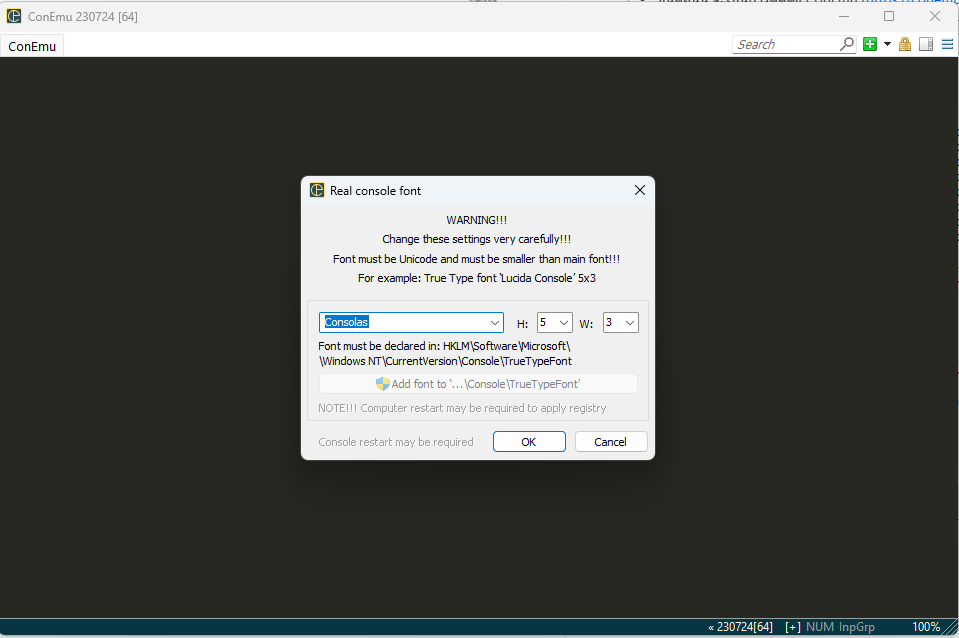Click ConEmu logo icon in main title bar
Viewport: 959px width, 638px height.
click(x=14, y=16)
